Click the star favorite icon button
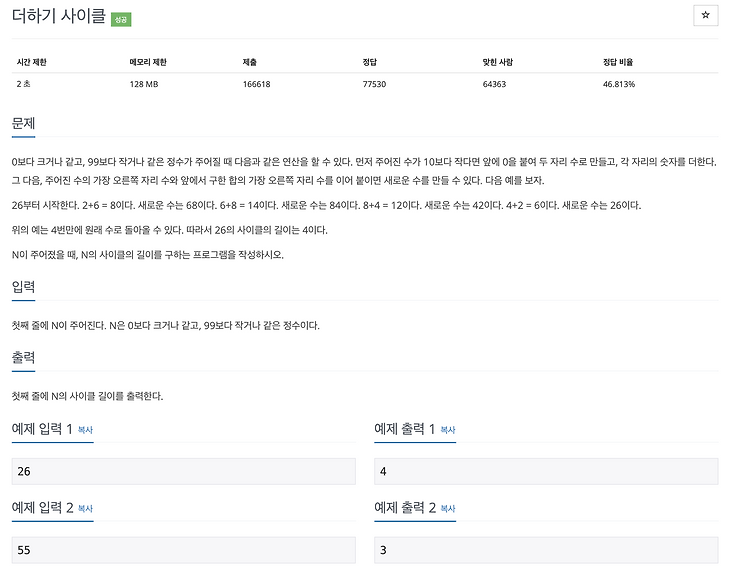This screenshot has width=750, height=569. (705, 15)
